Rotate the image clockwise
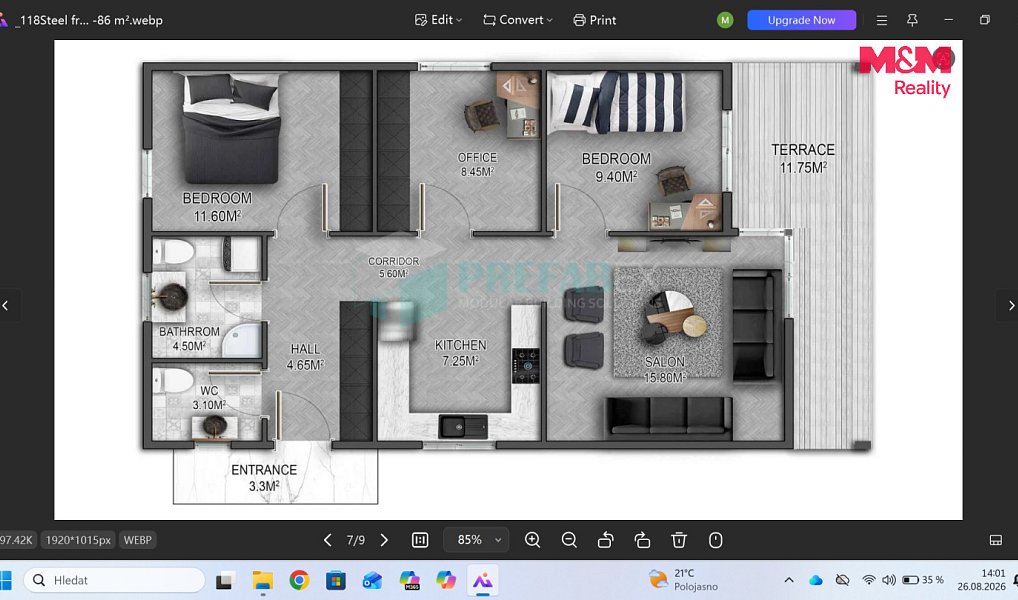The width and height of the screenshot is (1018, 600). [642, 540]
